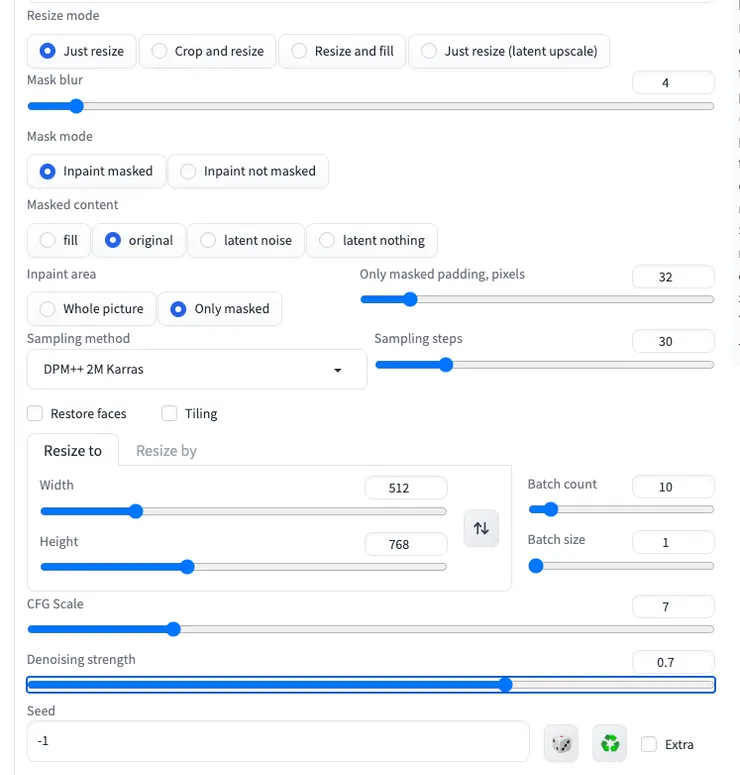This screenshot has width=740, height=775.
Task: Click the Seed input field
Action: [x=277, y=742]
